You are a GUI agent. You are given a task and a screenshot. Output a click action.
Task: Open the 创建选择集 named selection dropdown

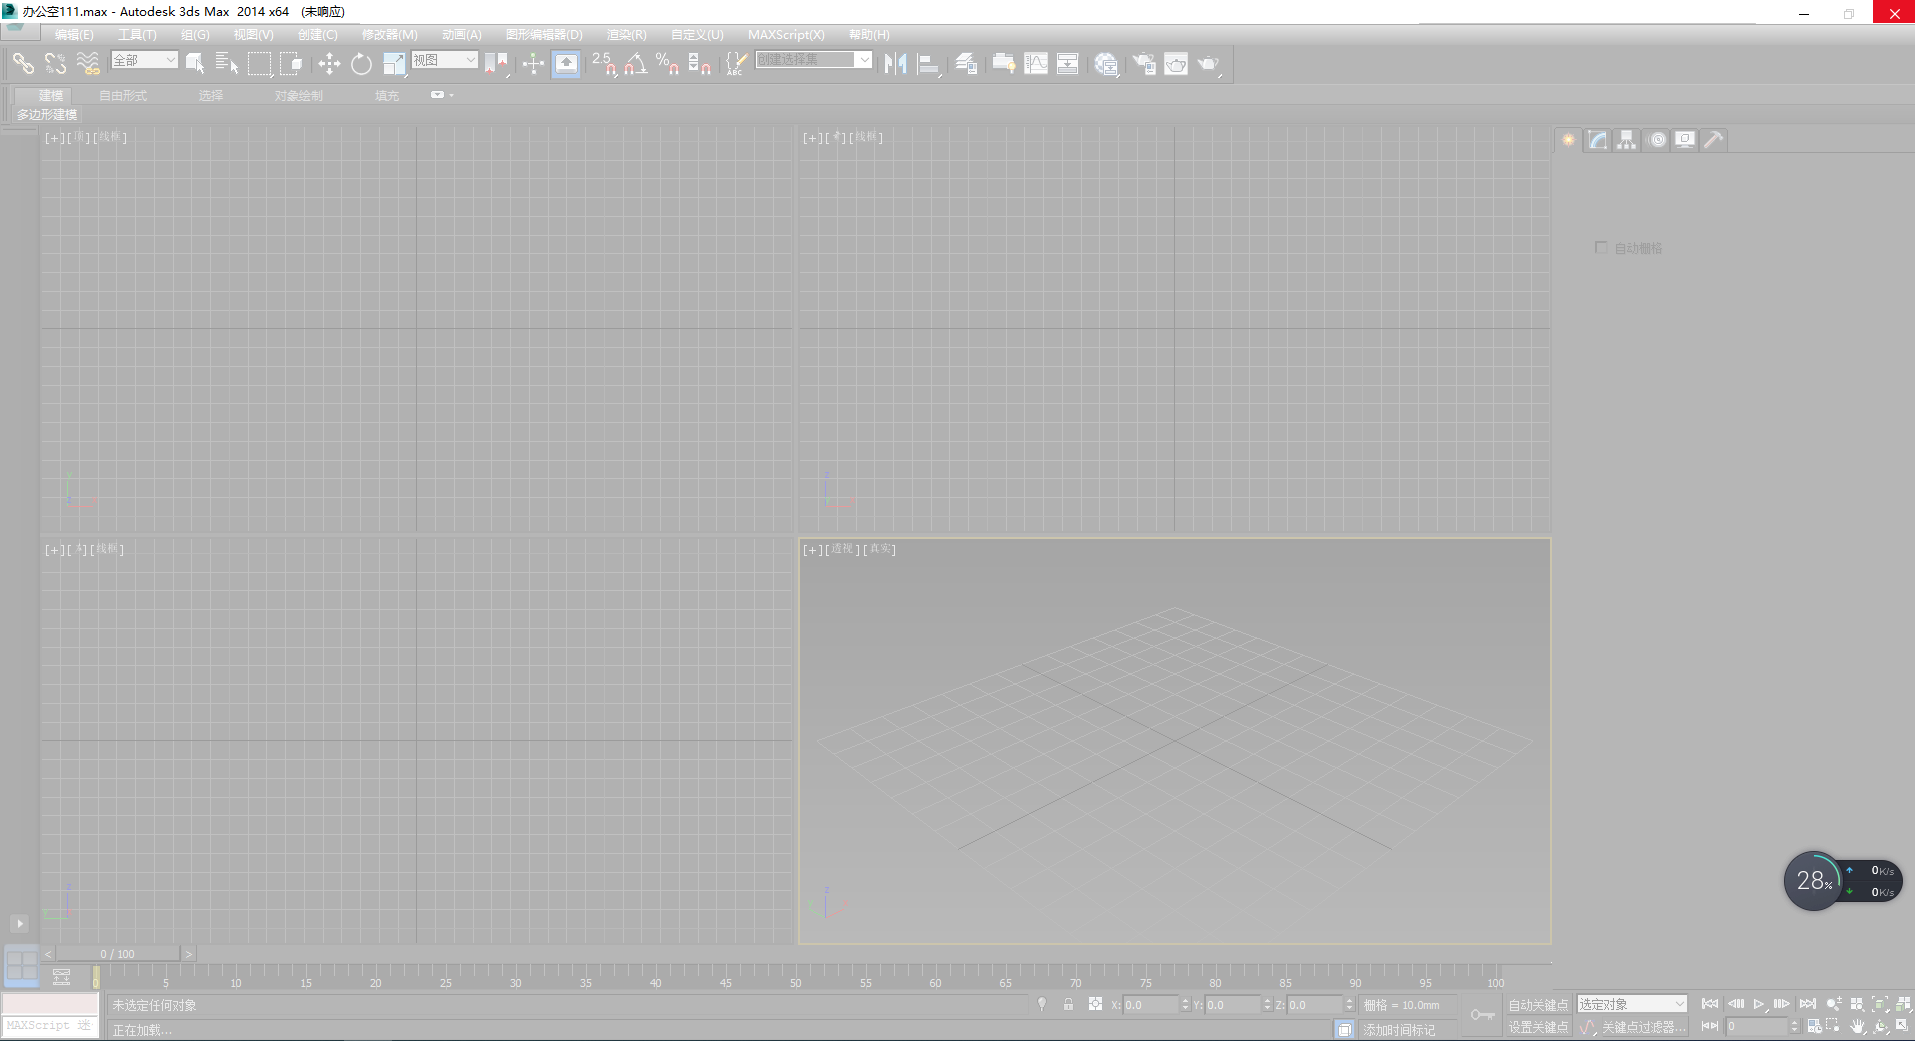pos(814,60)
